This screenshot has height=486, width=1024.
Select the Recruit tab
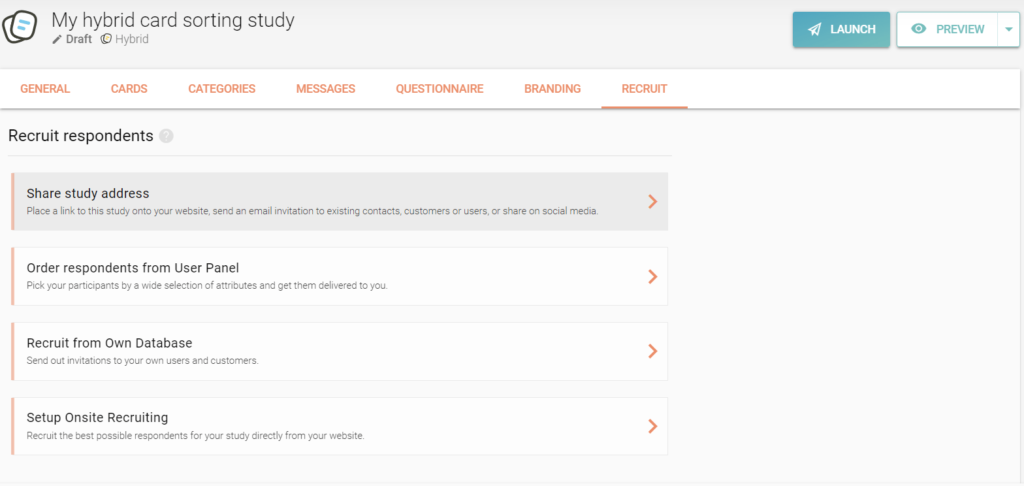644,89
